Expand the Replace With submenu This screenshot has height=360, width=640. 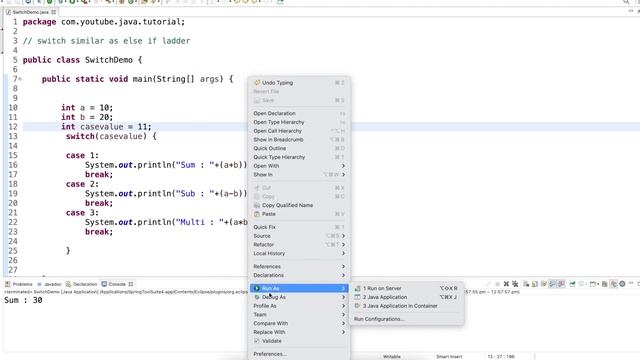pyautogui.click(x=299, y=332)
